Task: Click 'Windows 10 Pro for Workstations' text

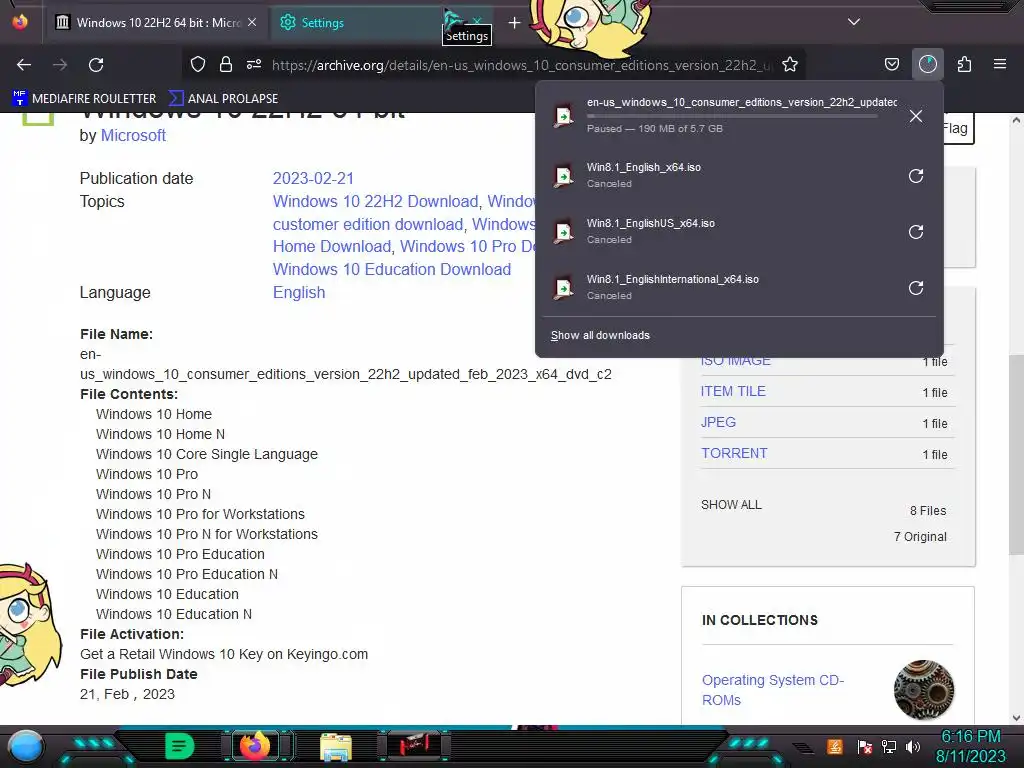Action: click(x=200, y=514)
